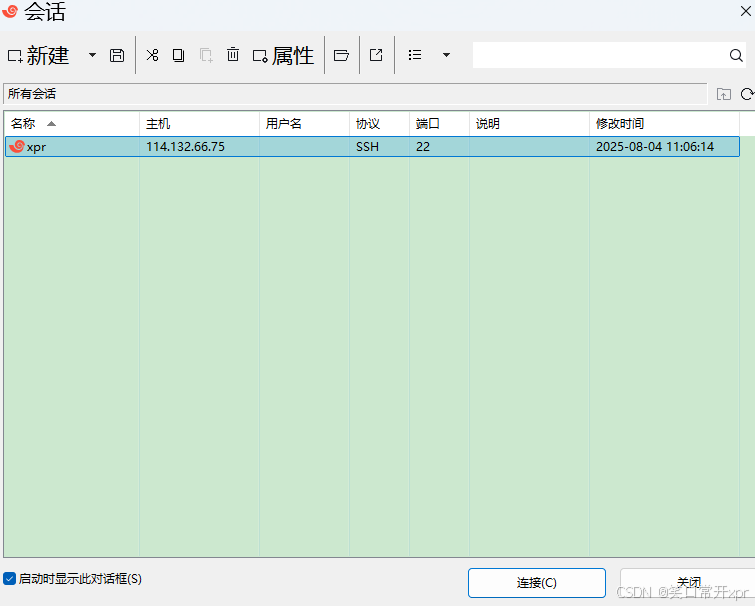Image resolution: width=755 pixels, height=606 pixels.
Task: Click the cut scissors icon
Action: [x=152, y=56]
